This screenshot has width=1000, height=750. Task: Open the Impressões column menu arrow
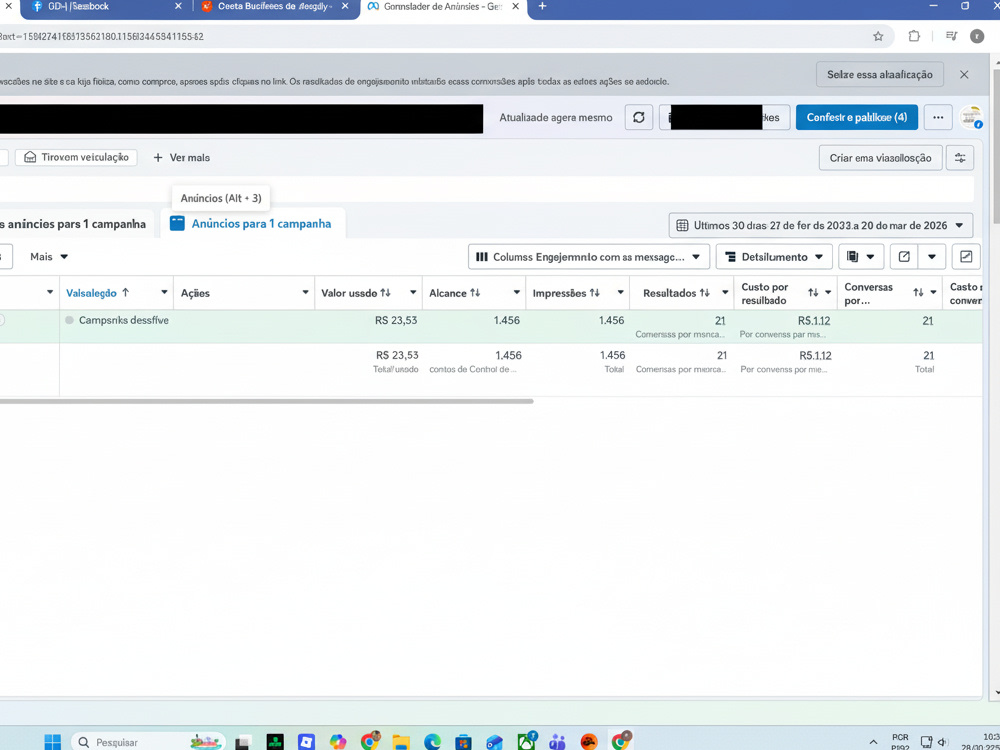coord(620,293)
